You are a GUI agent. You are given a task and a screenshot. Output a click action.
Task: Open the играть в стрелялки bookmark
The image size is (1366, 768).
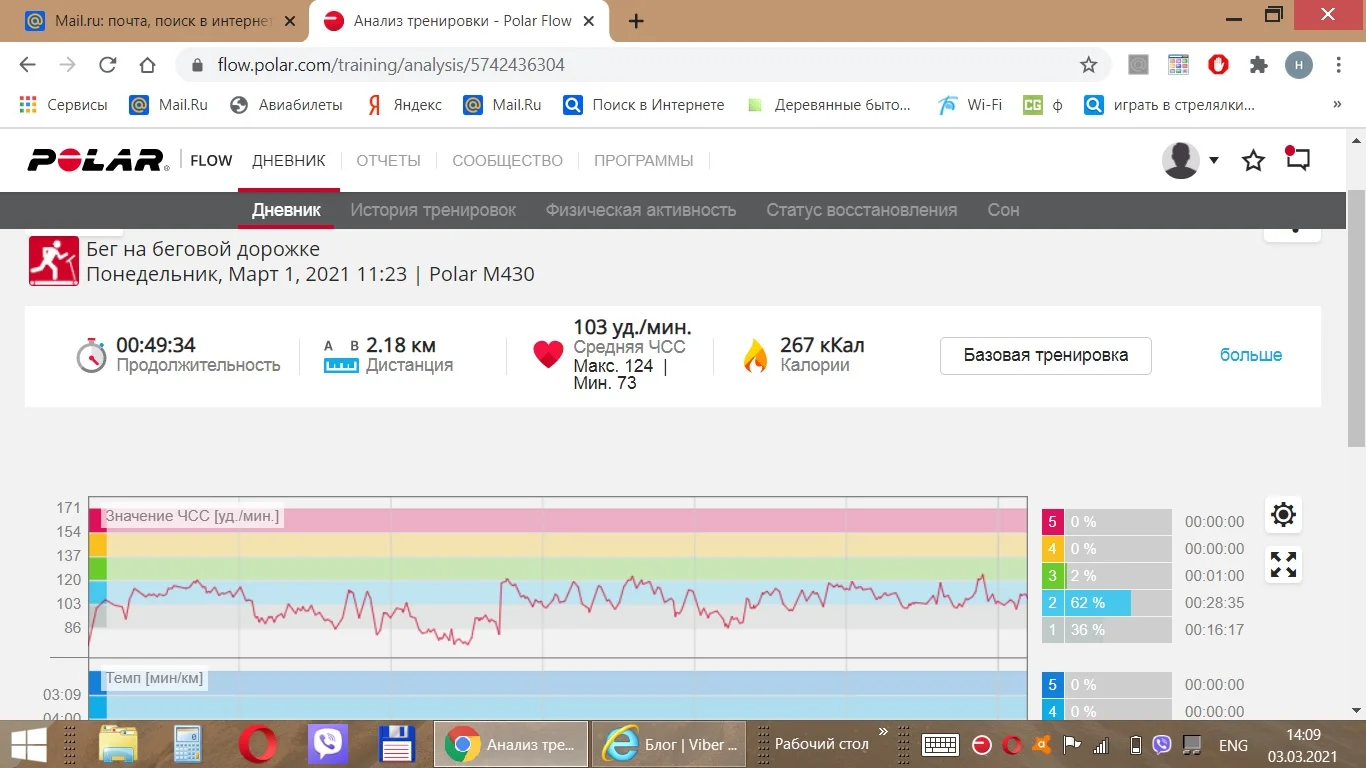point(1170,105)
